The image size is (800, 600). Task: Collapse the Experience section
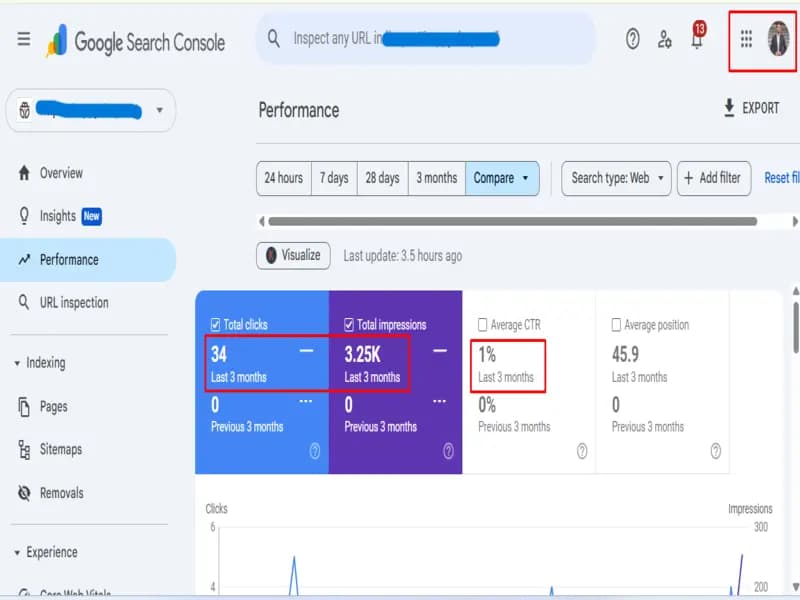(17, 553)
